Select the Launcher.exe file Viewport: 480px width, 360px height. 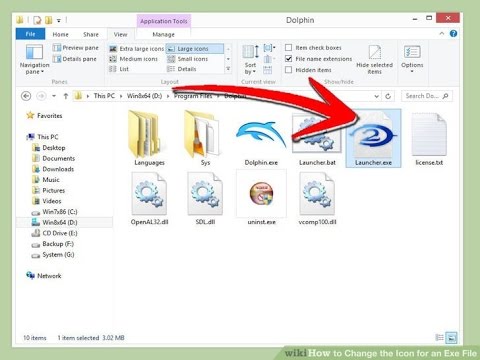tap(373, 138)
